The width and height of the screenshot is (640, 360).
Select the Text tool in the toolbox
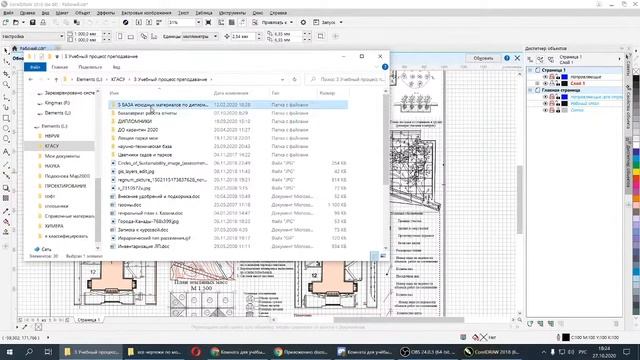6,152
